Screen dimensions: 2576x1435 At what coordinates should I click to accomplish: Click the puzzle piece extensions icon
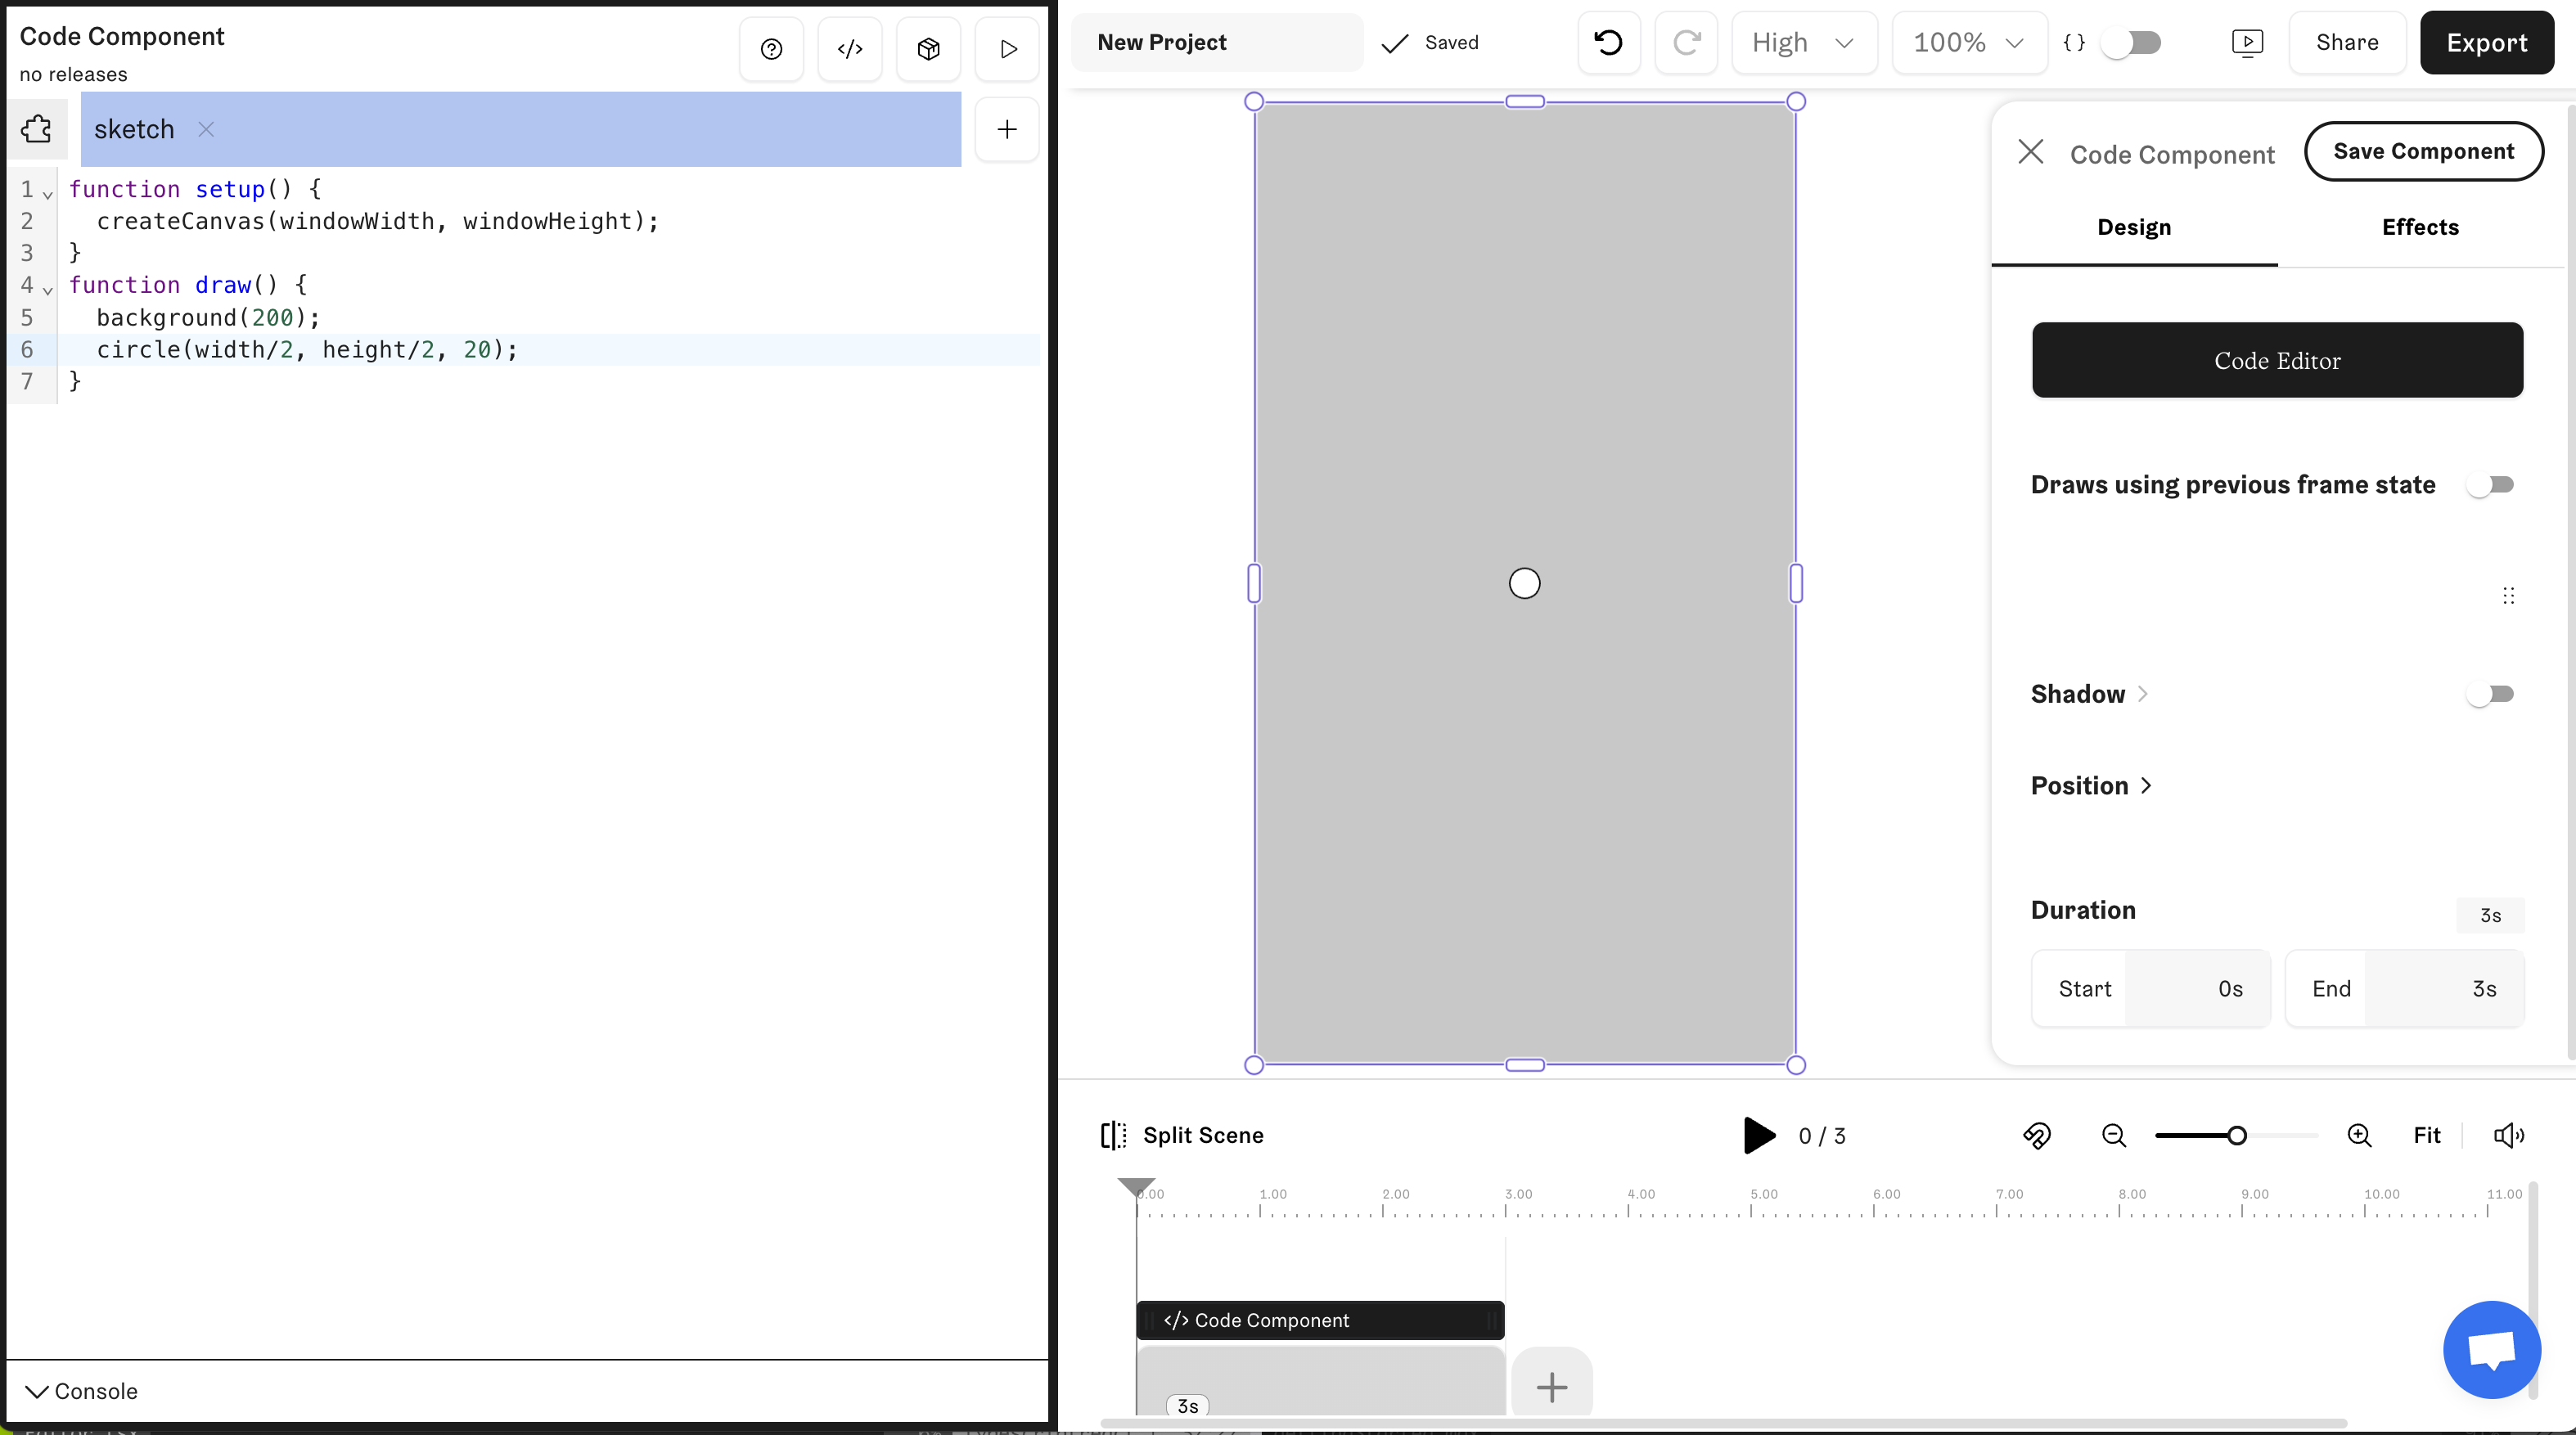(37, 129)
